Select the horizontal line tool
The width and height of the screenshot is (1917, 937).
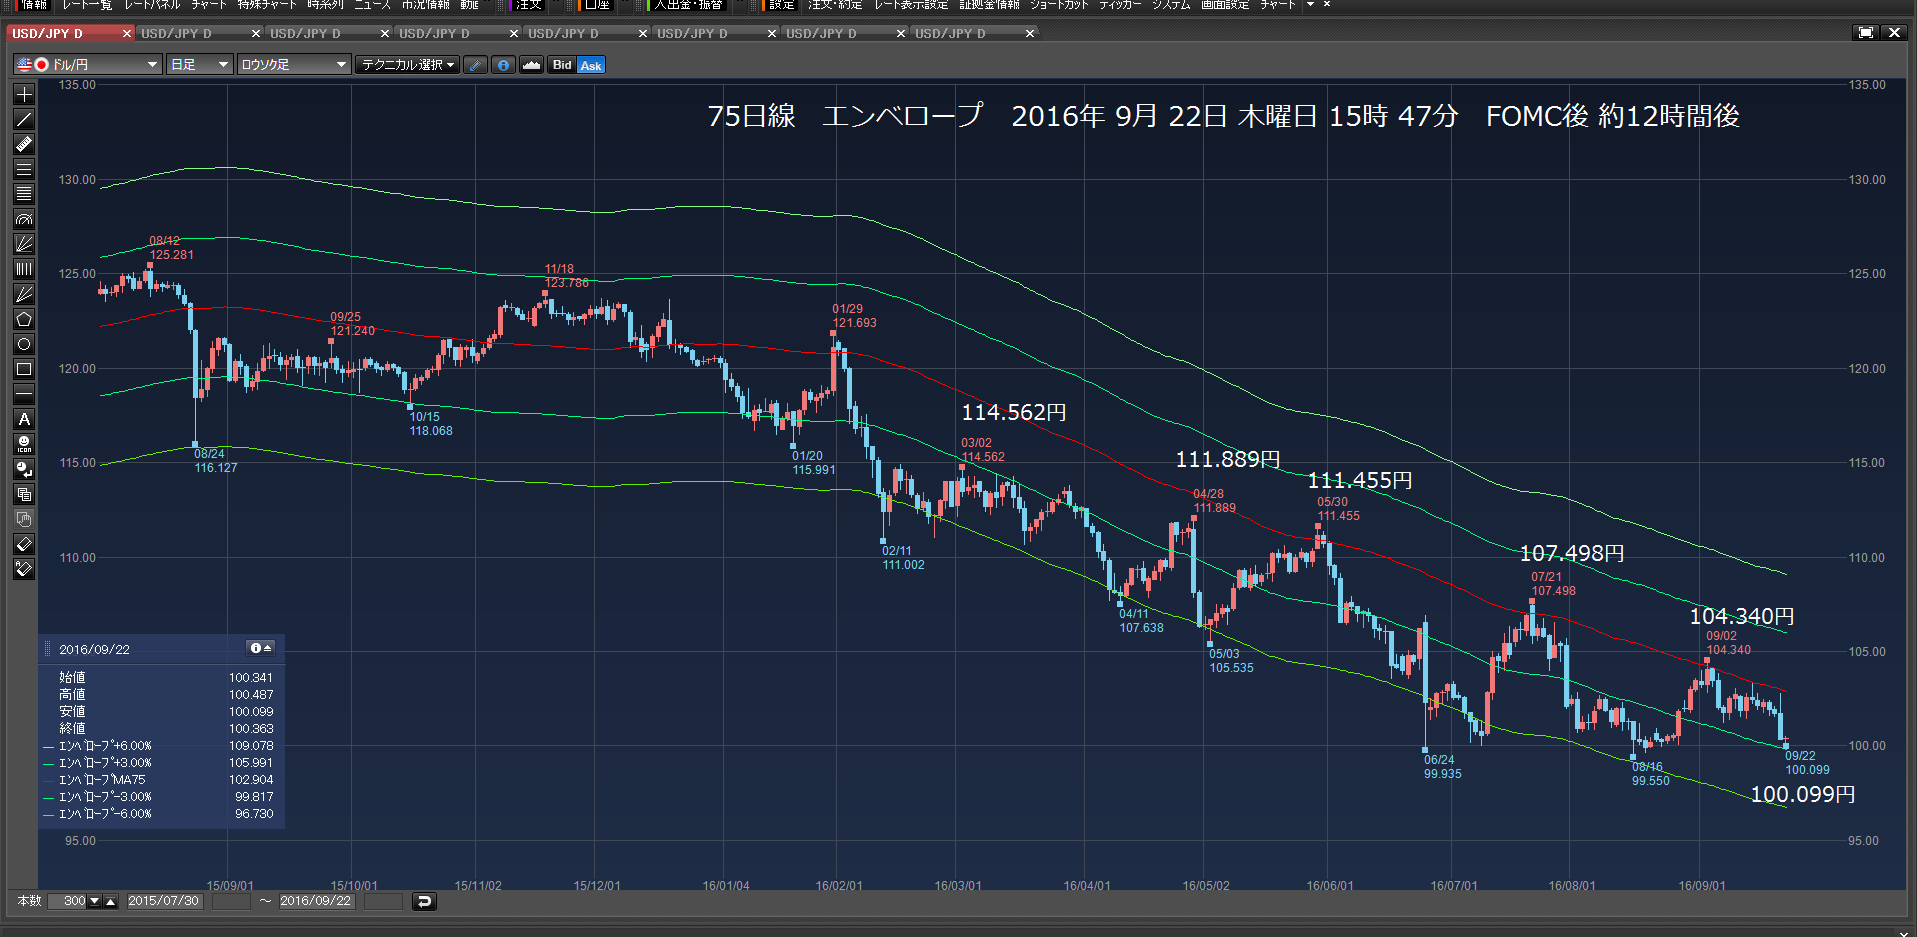(24, 394)
